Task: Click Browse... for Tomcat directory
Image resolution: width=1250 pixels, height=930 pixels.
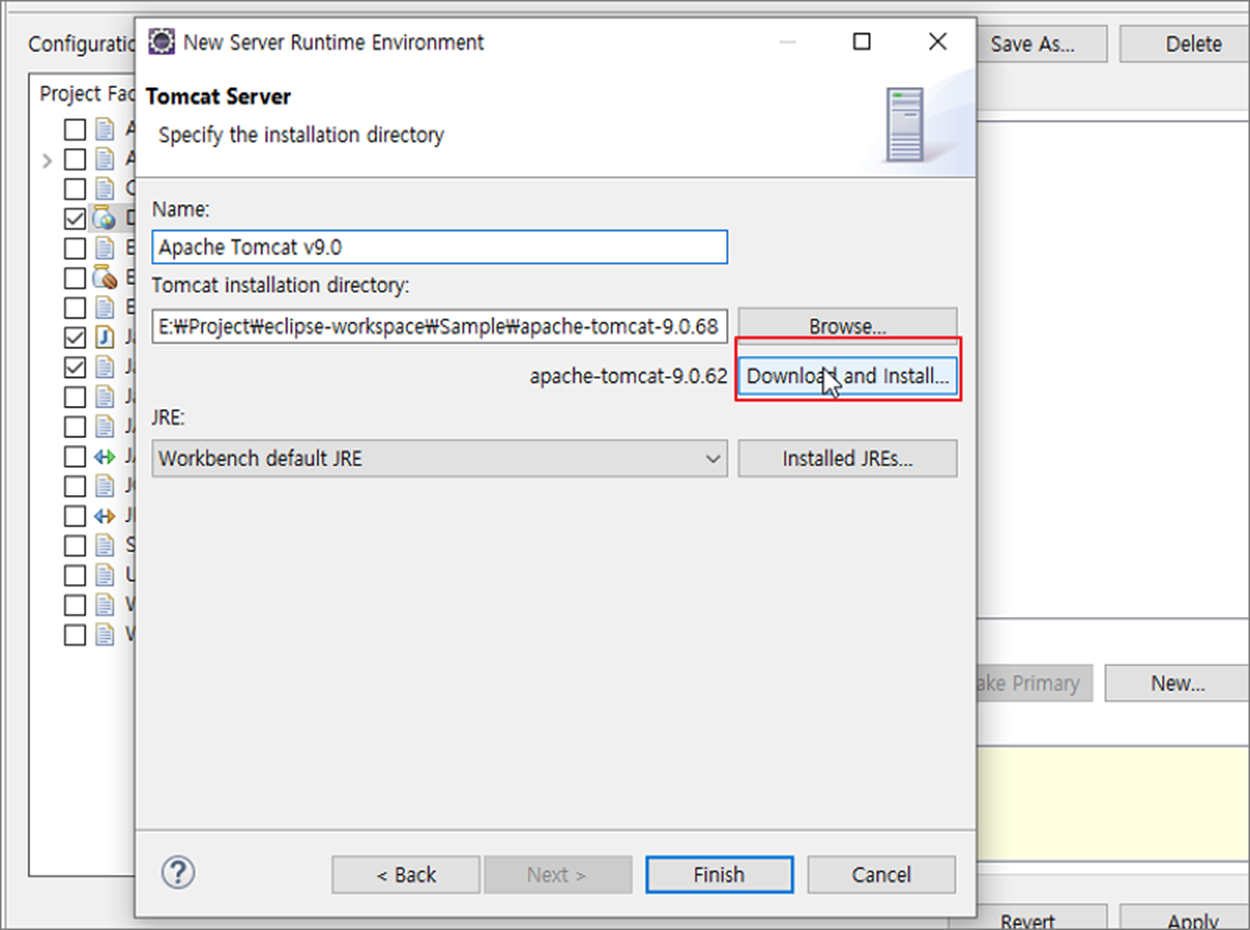Action: tap(848, 326)
